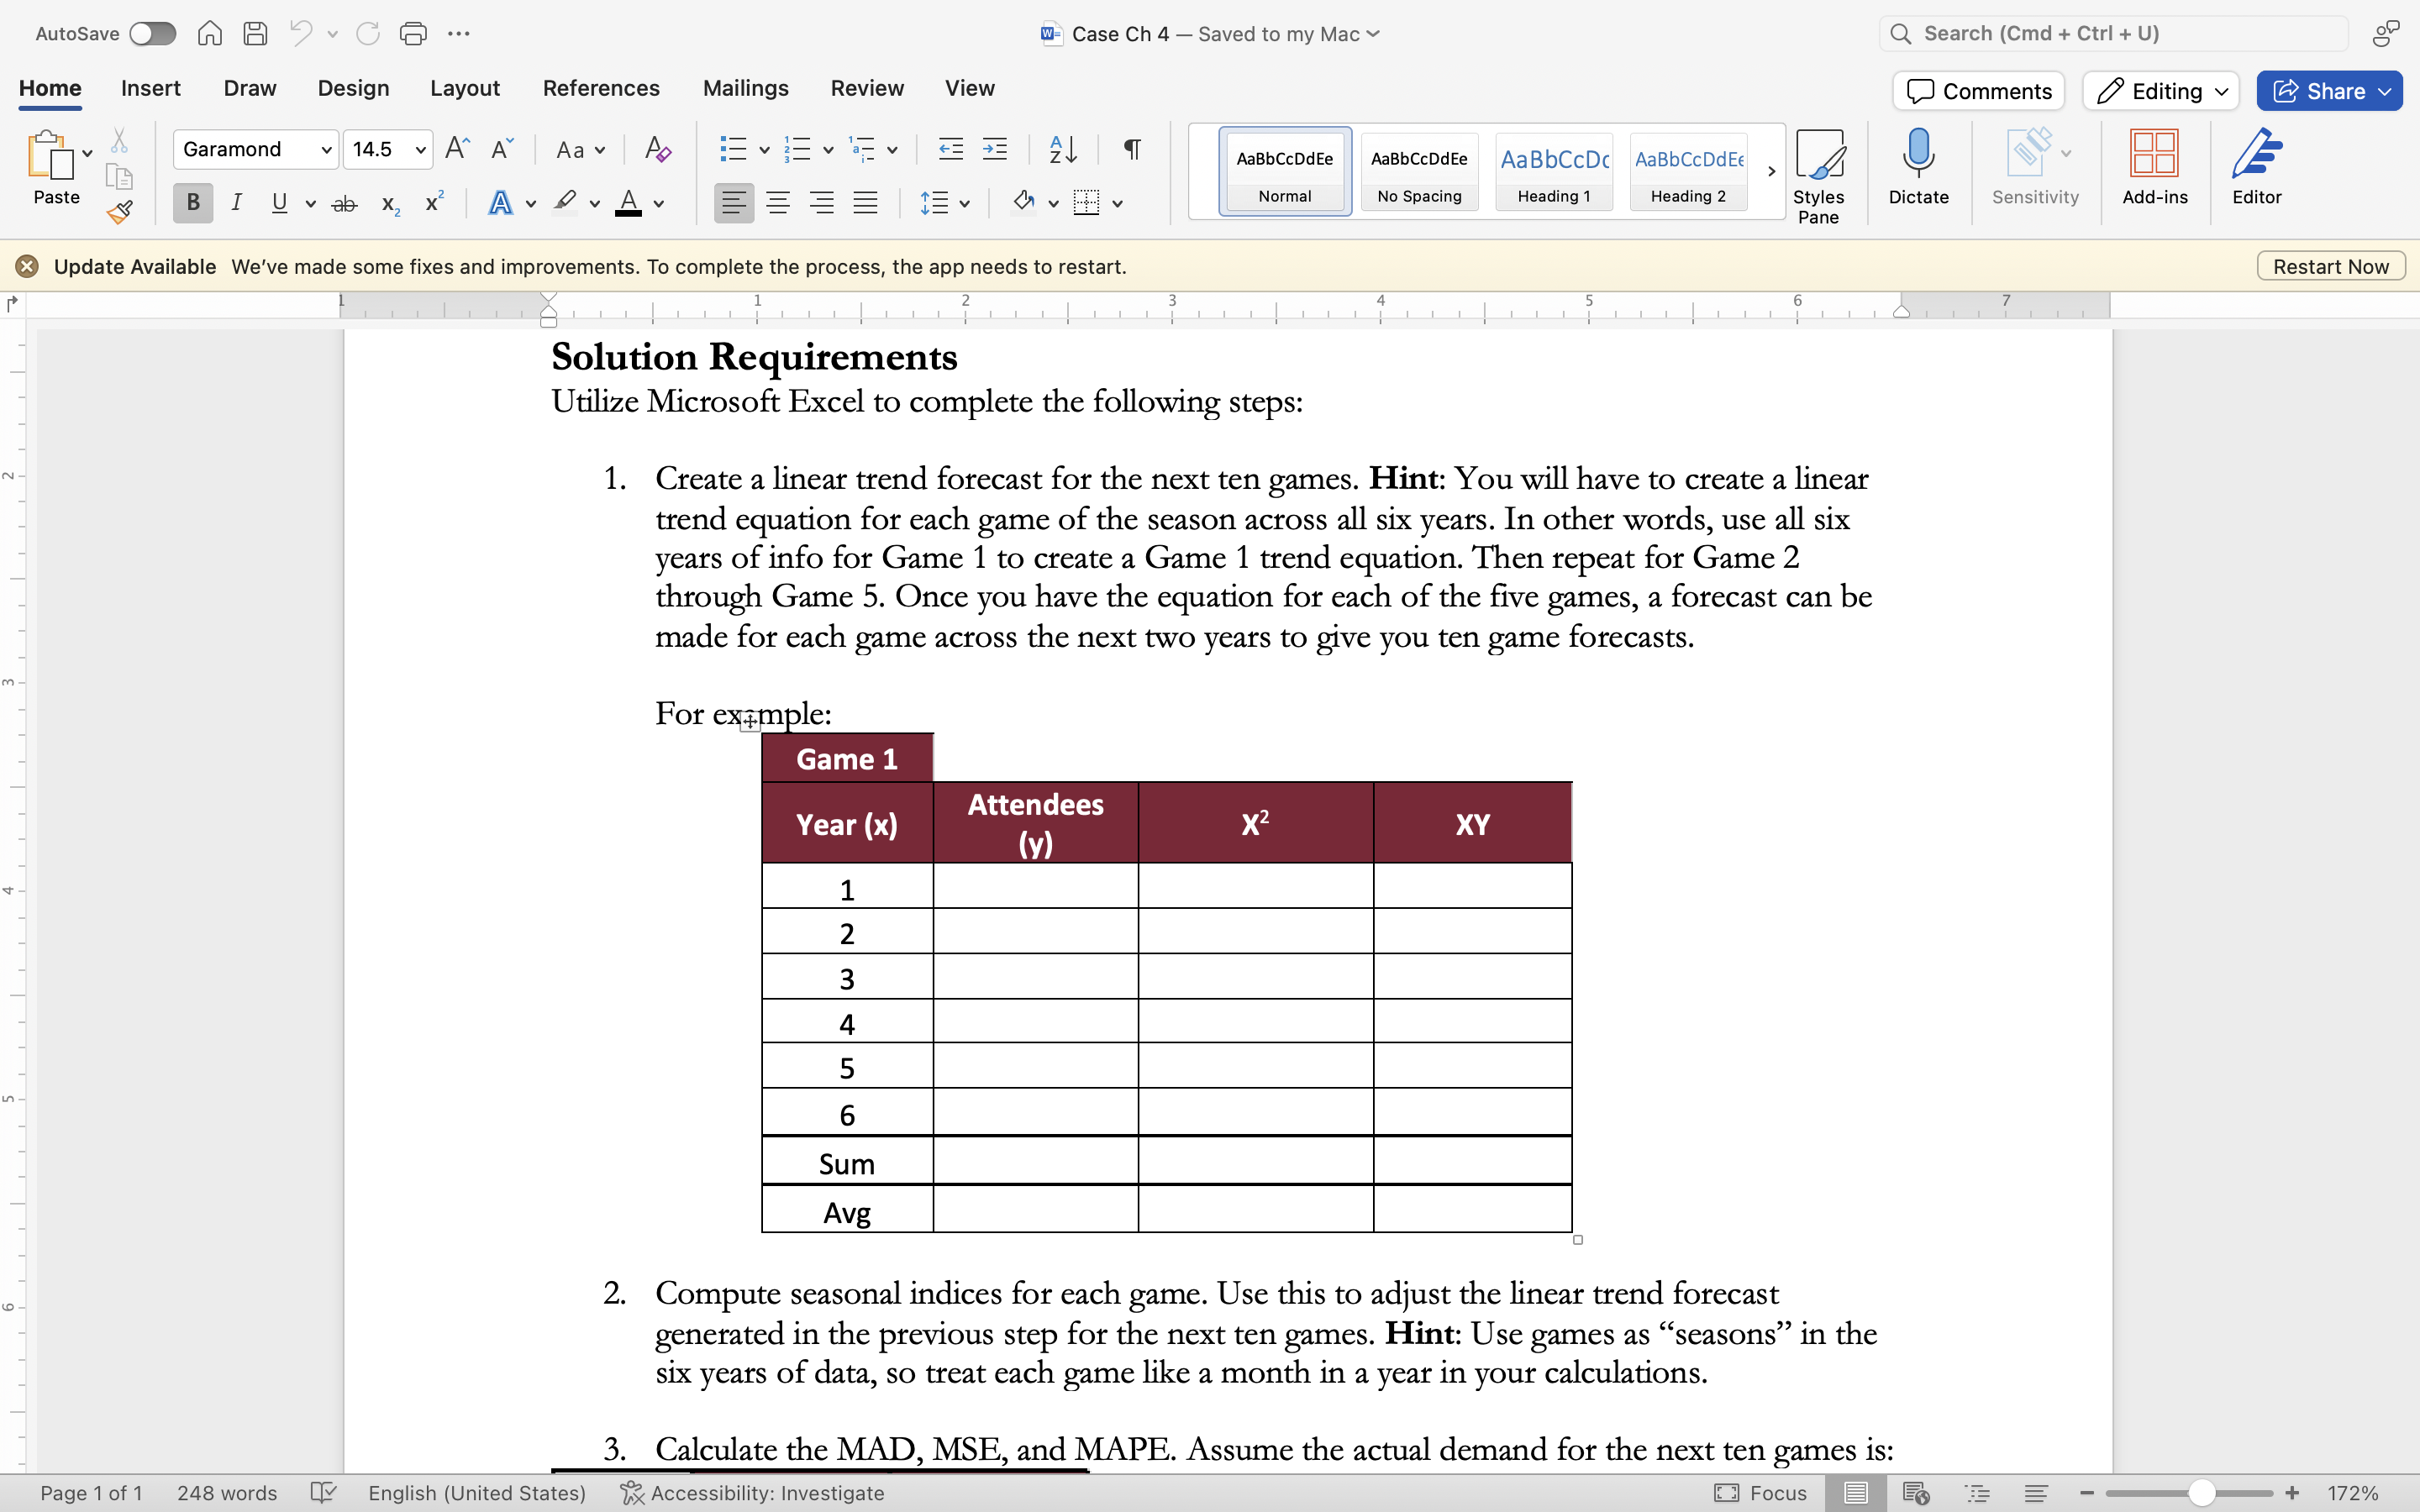Enable italic formatting
Image resolution: width=2420 pixels, height=1512 pixels.
[237, 202]
